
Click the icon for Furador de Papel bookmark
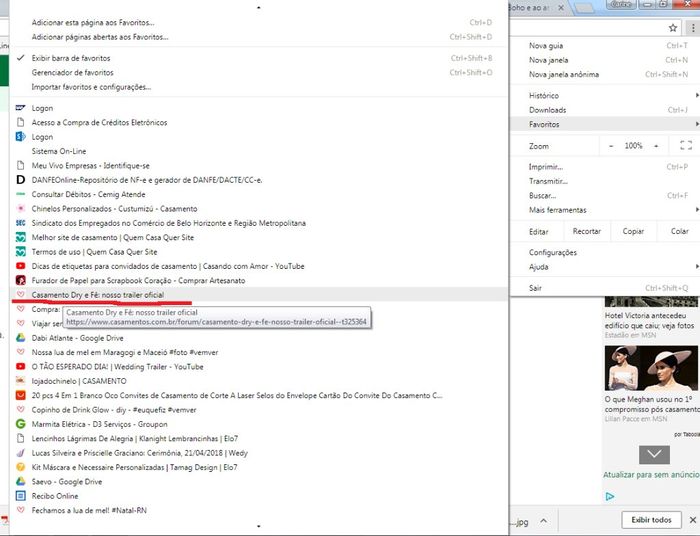click(21, 280)
